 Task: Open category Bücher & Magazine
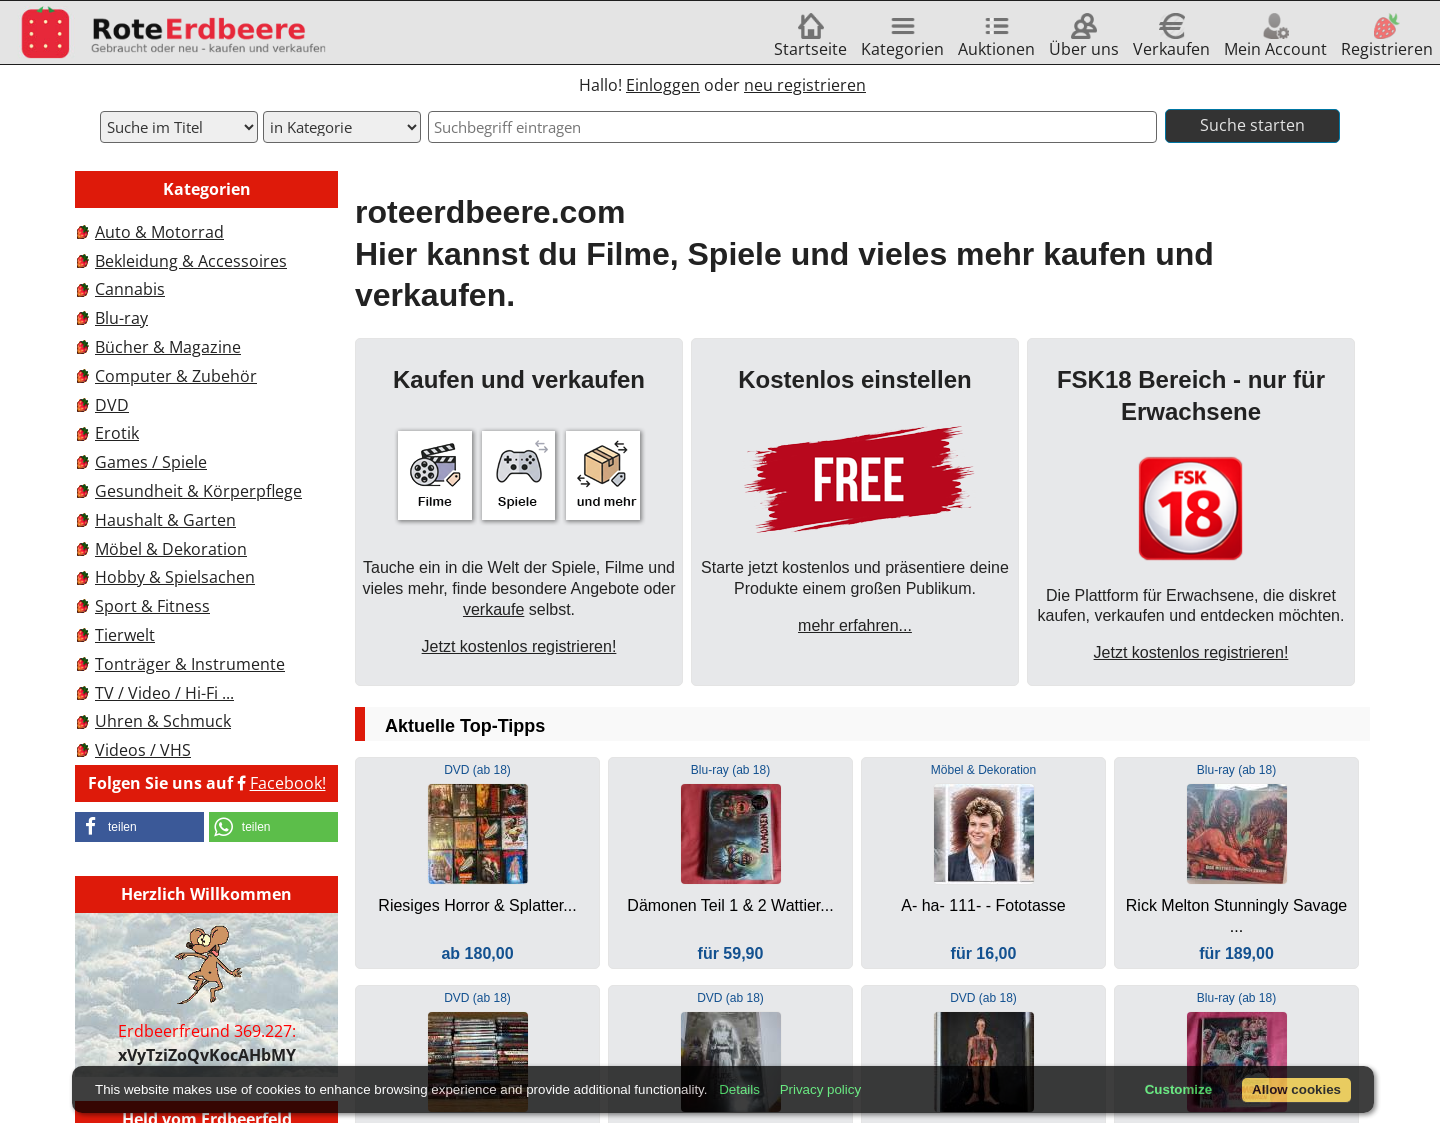point(168,347)
